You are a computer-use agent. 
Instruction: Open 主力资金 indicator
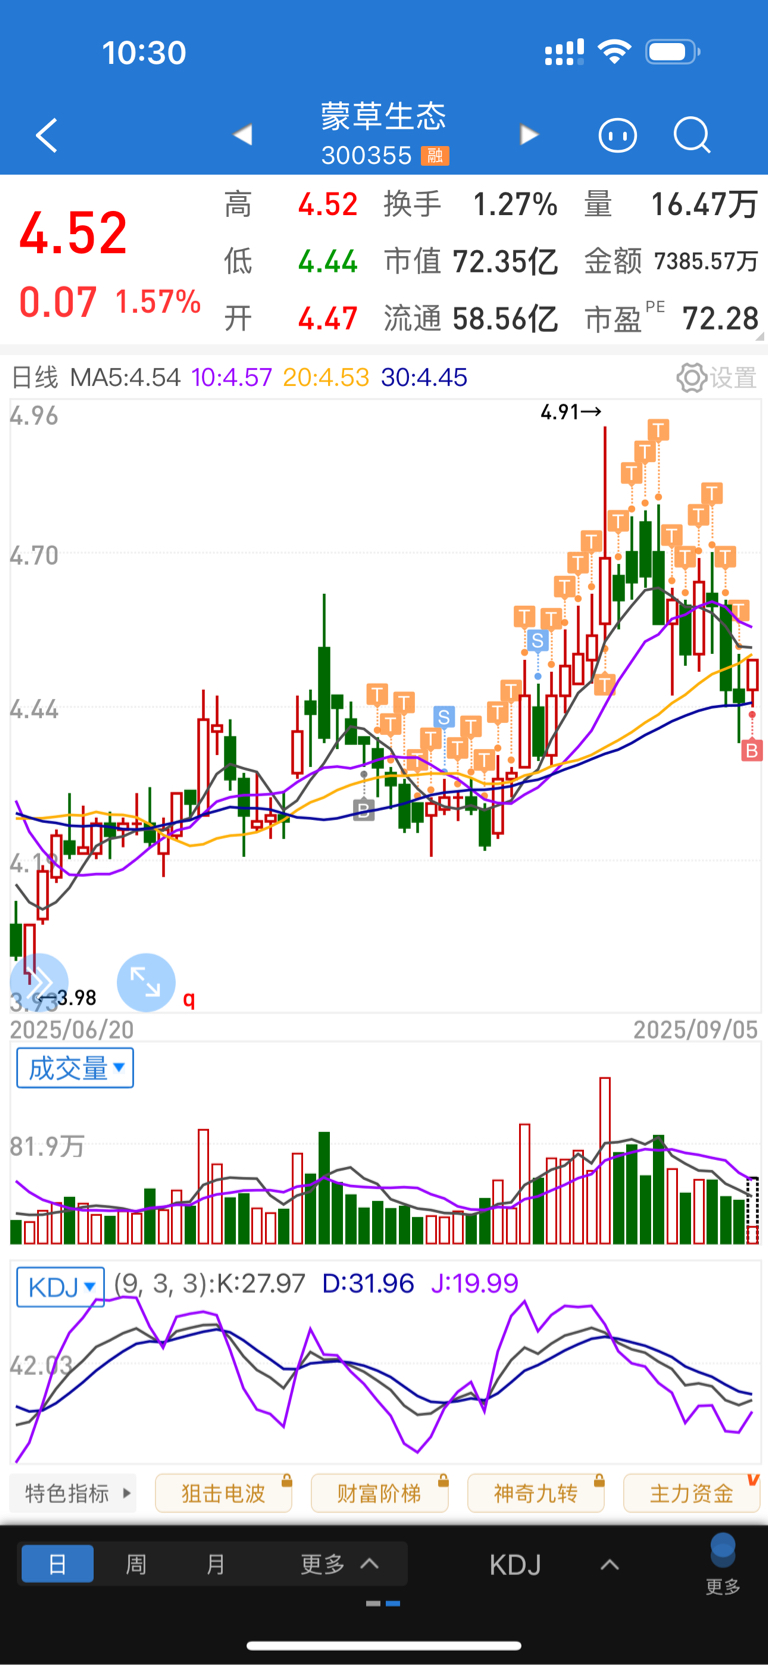tap(691, 1493)
